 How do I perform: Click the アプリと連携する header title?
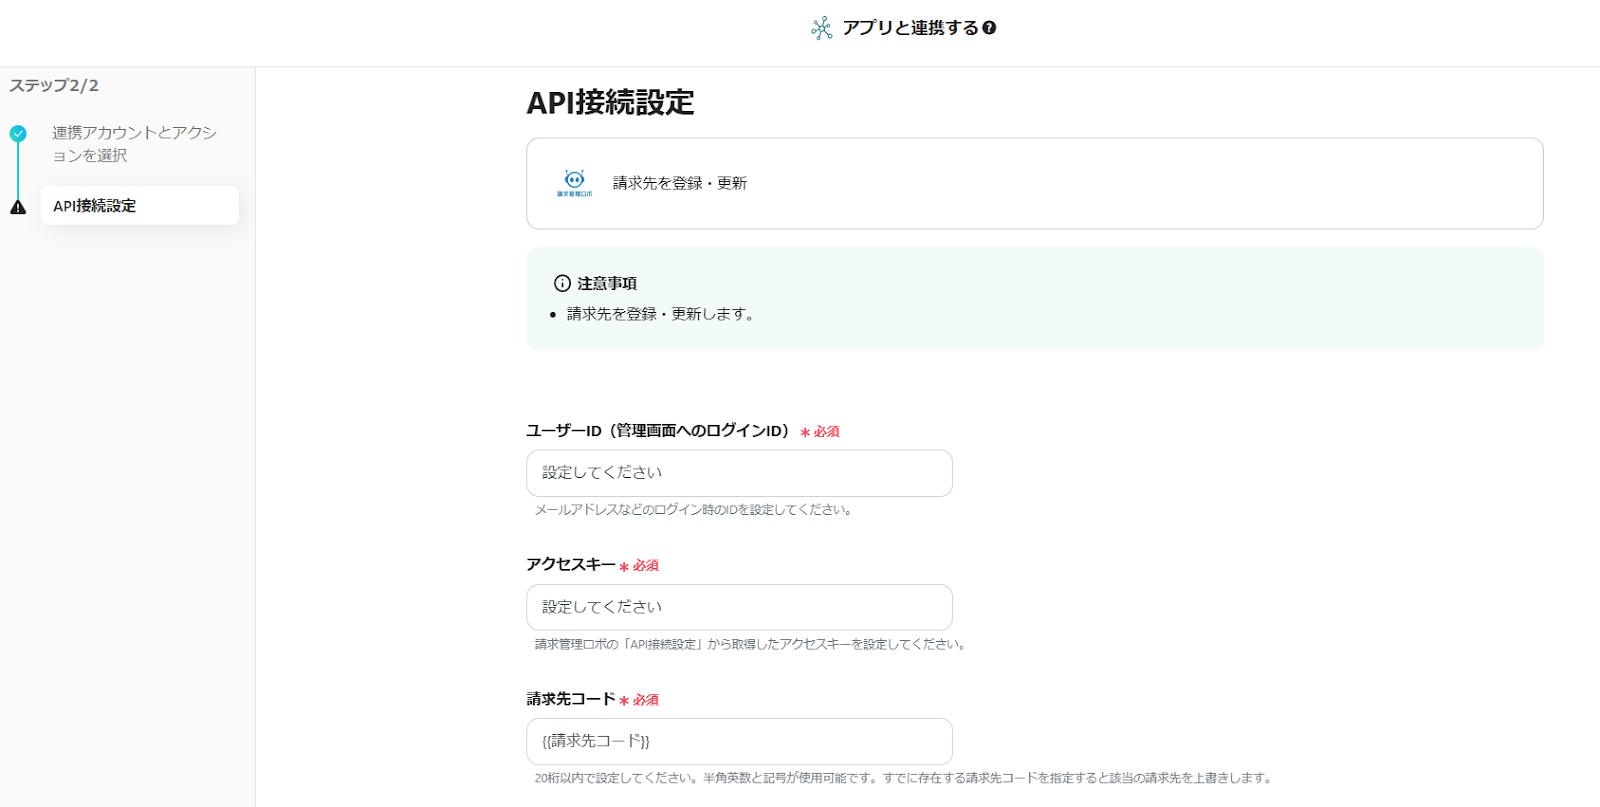[x=909, y=28]
